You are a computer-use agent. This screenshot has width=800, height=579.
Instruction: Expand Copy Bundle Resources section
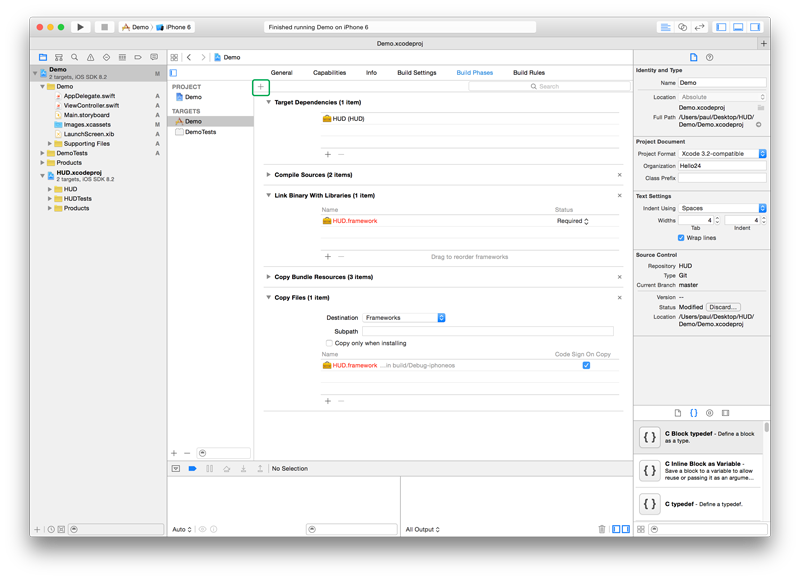coord(268,277)
